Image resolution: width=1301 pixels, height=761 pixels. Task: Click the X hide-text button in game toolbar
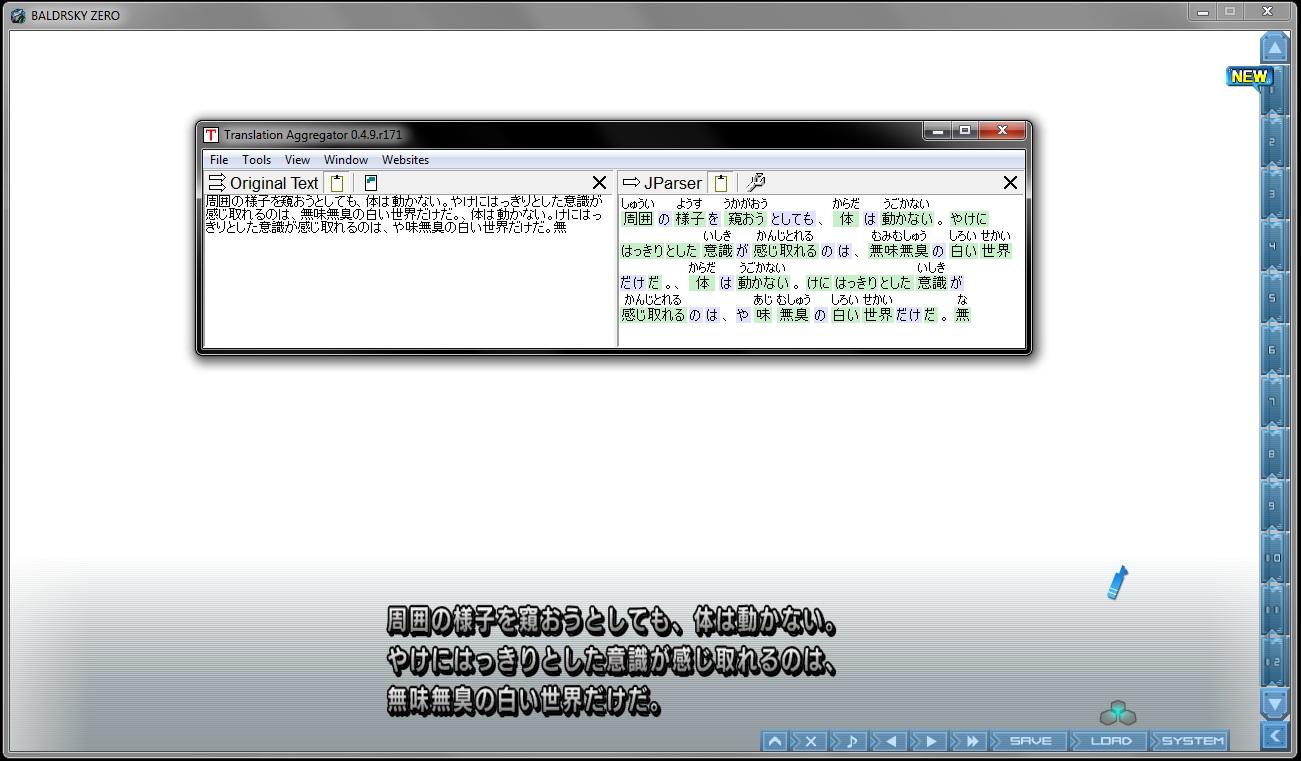811,741
